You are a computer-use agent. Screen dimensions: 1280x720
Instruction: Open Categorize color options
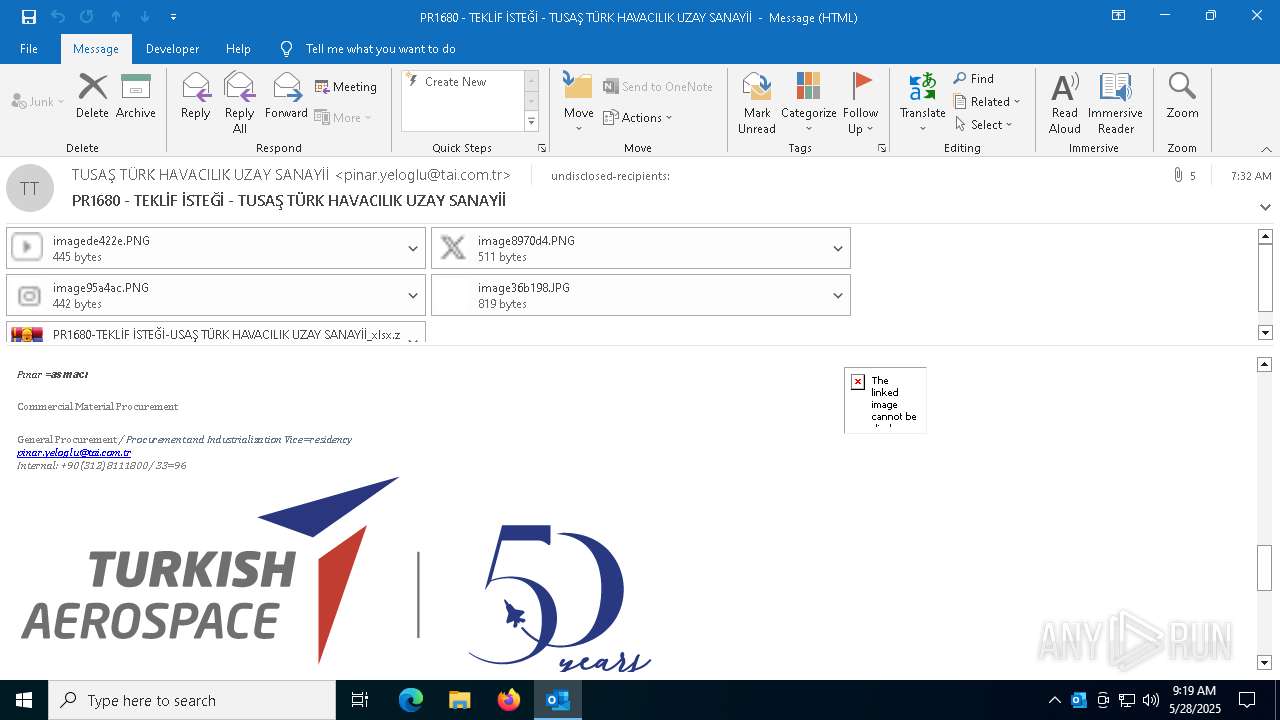[x=809, y=102]
